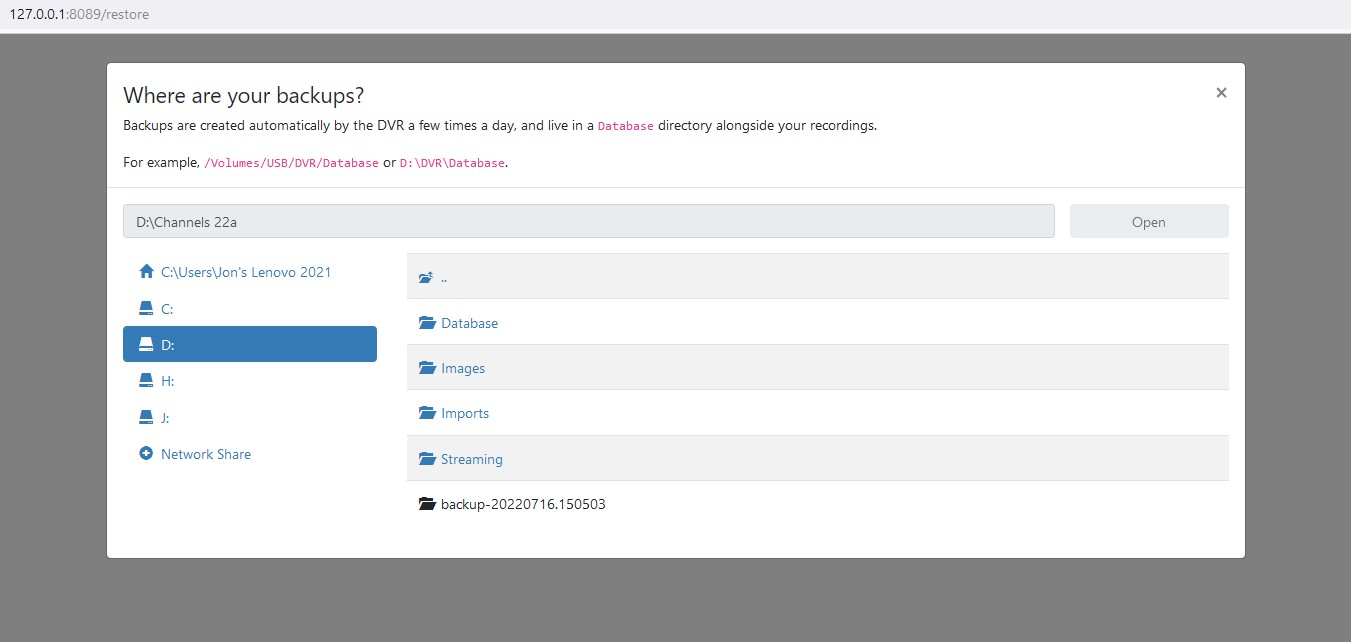The width and height of the screenshot is (1351, 642).
Task: Click the C: drive icon
Action: [146, 309]
